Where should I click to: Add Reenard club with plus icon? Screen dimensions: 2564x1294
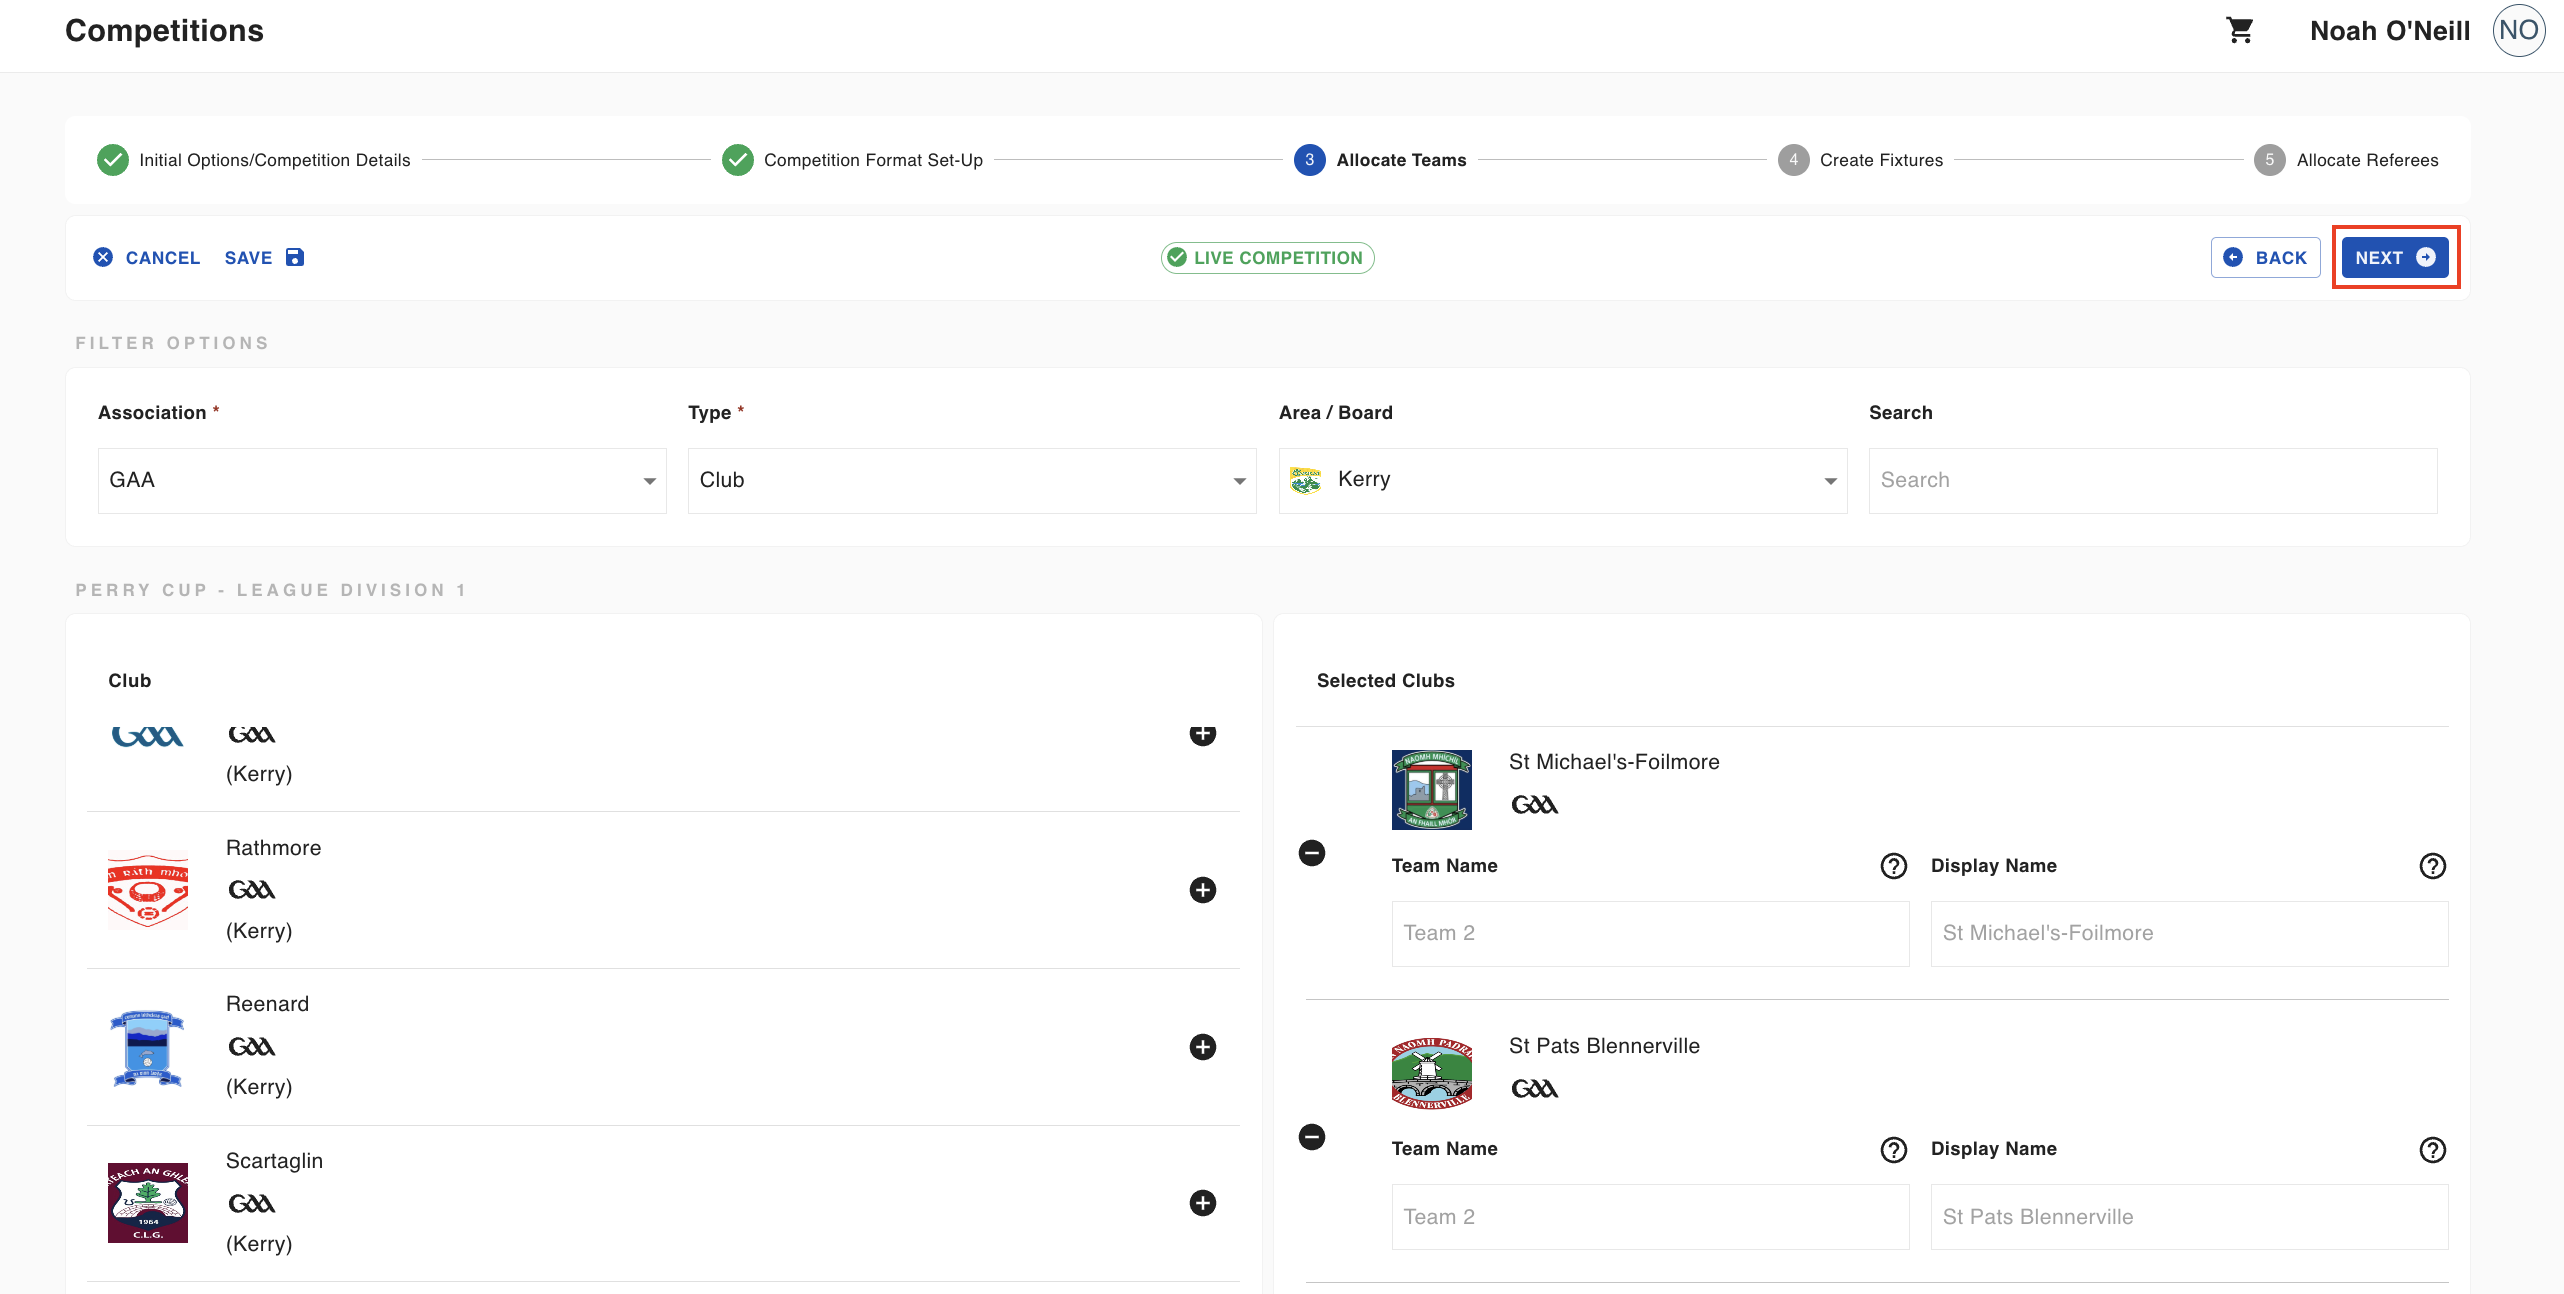click(1202, 1047)
